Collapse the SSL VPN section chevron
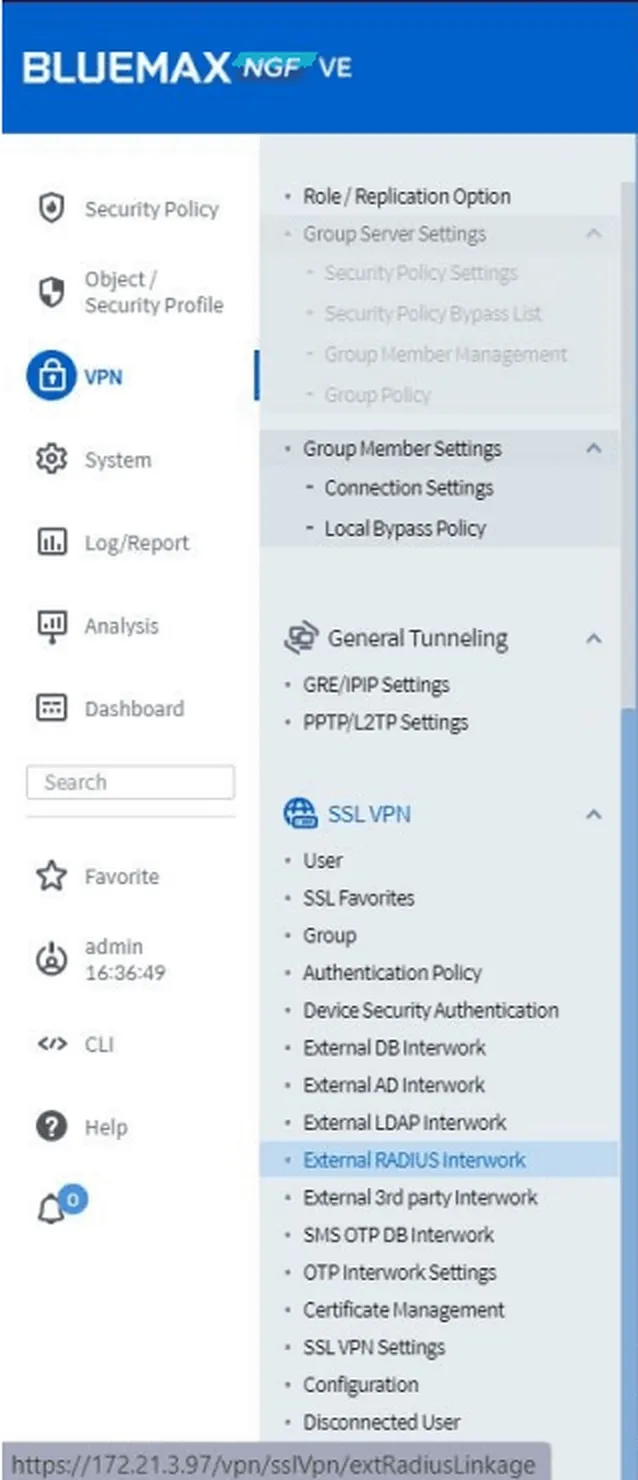 (594, 814)
